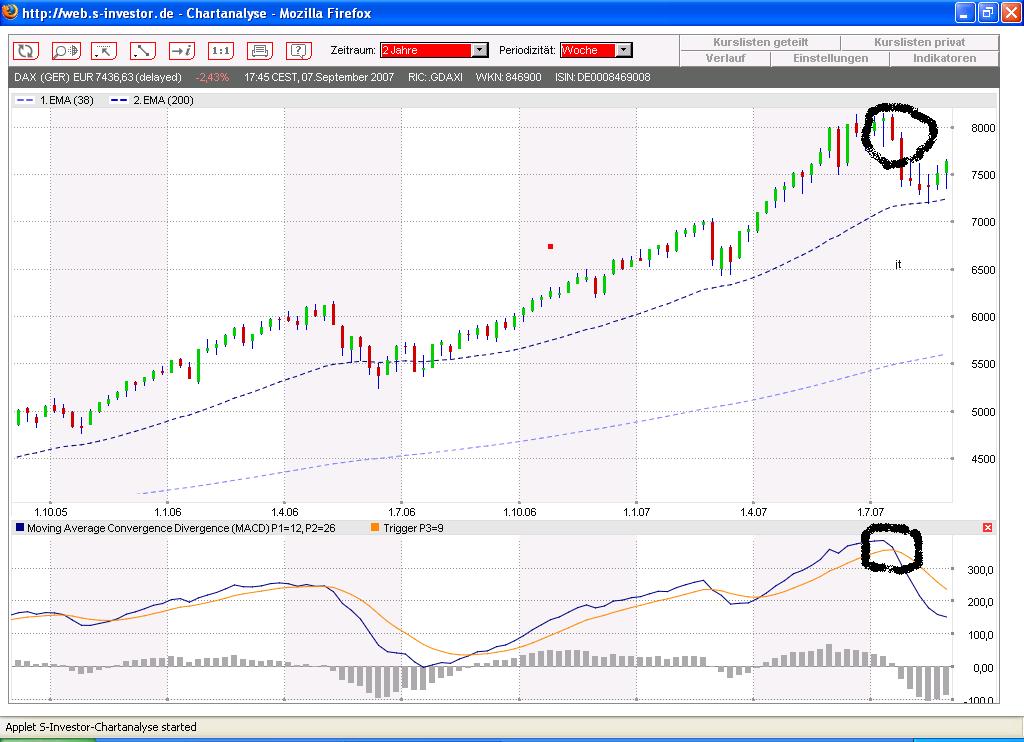Click the MACD P1=12, P2=26 legend label

[x=181, y=528]
